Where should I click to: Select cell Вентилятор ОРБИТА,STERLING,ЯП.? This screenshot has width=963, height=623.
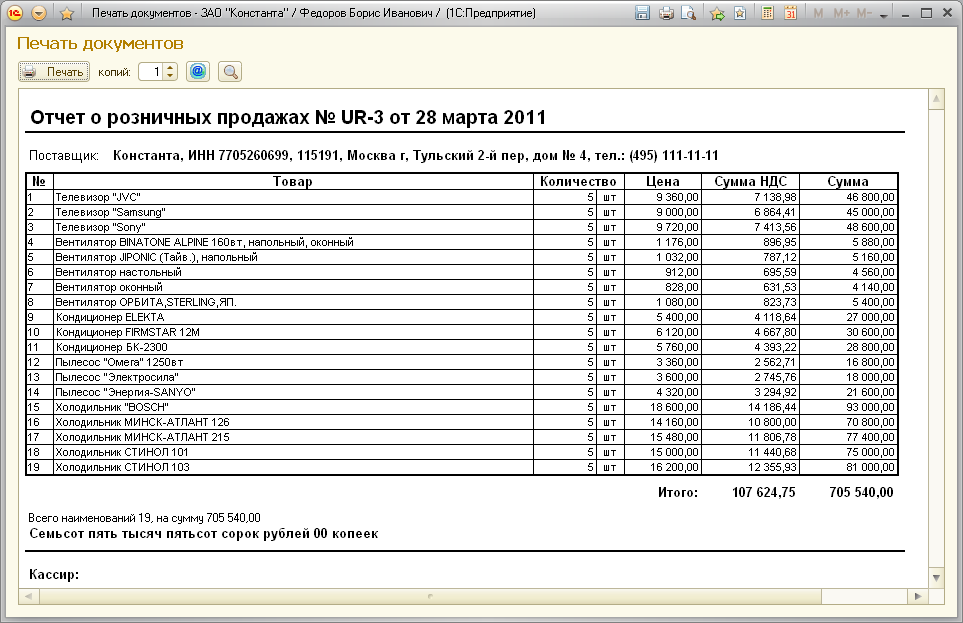pos(293,302)
